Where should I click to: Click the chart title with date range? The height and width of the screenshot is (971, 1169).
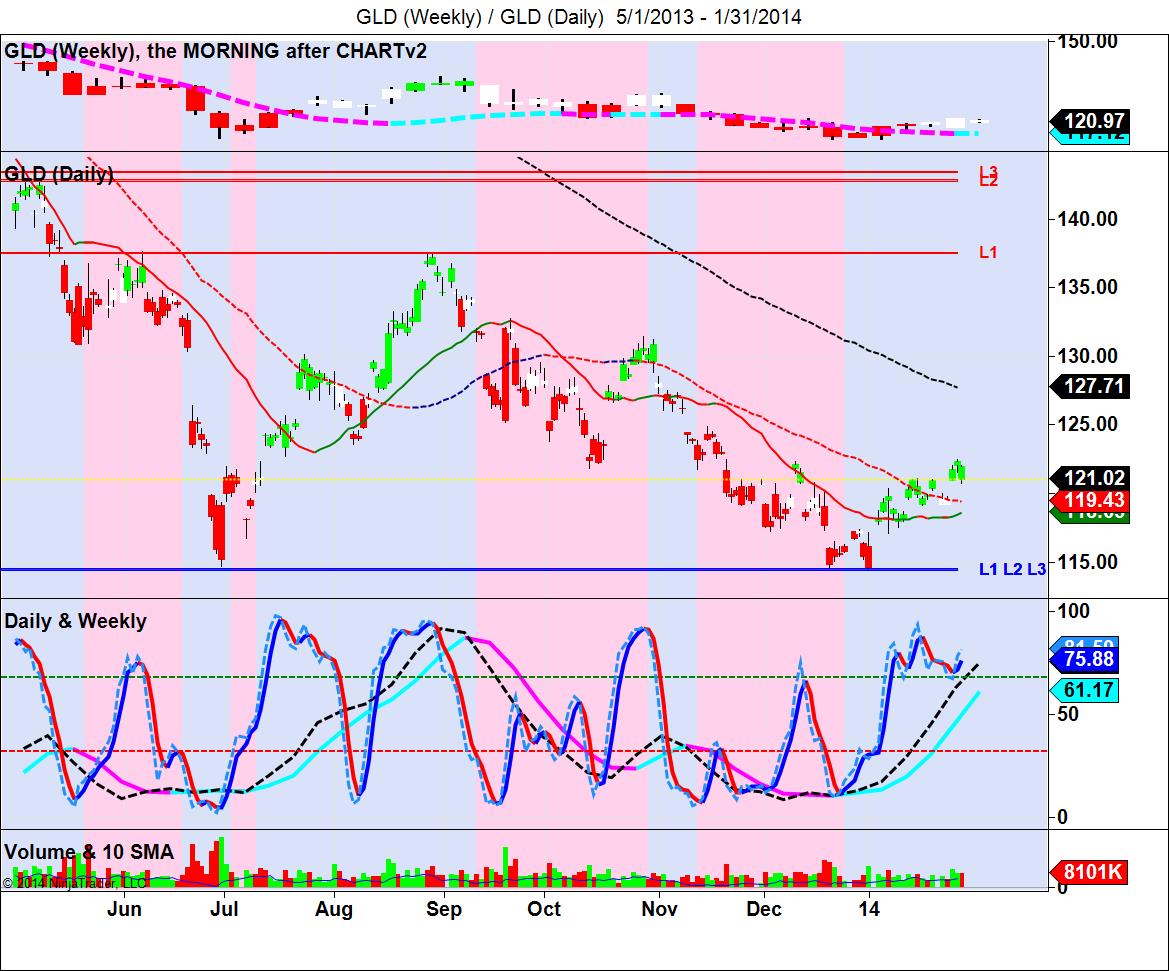[x=579, y=16]
